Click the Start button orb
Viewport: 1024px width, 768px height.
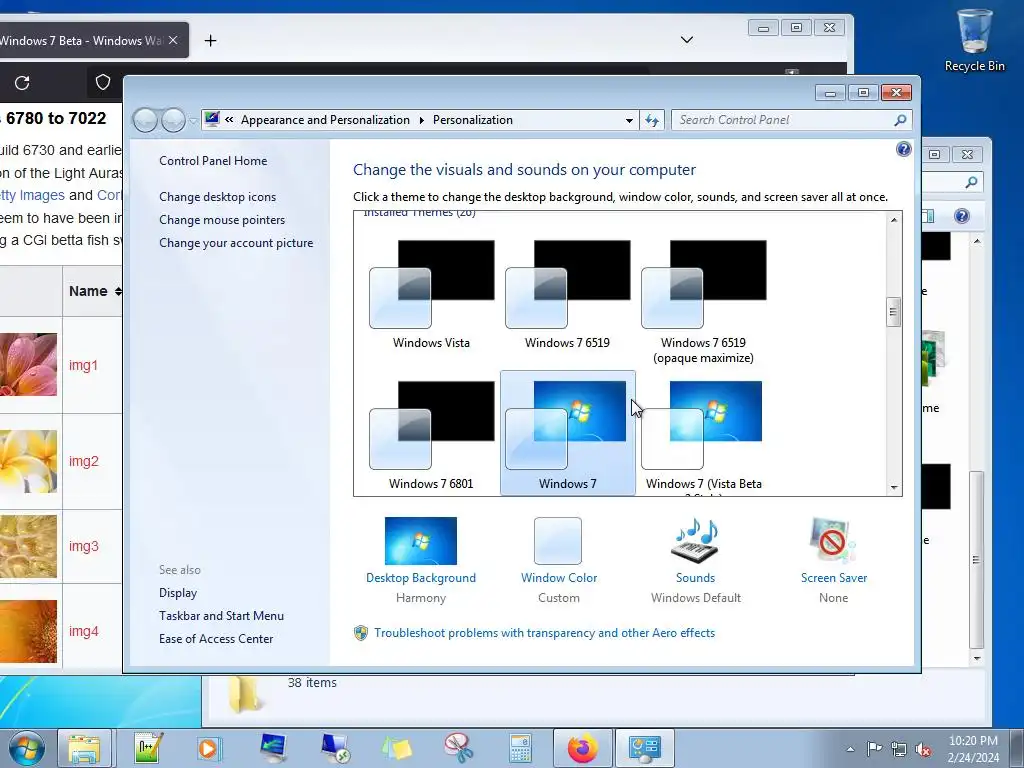26,748
